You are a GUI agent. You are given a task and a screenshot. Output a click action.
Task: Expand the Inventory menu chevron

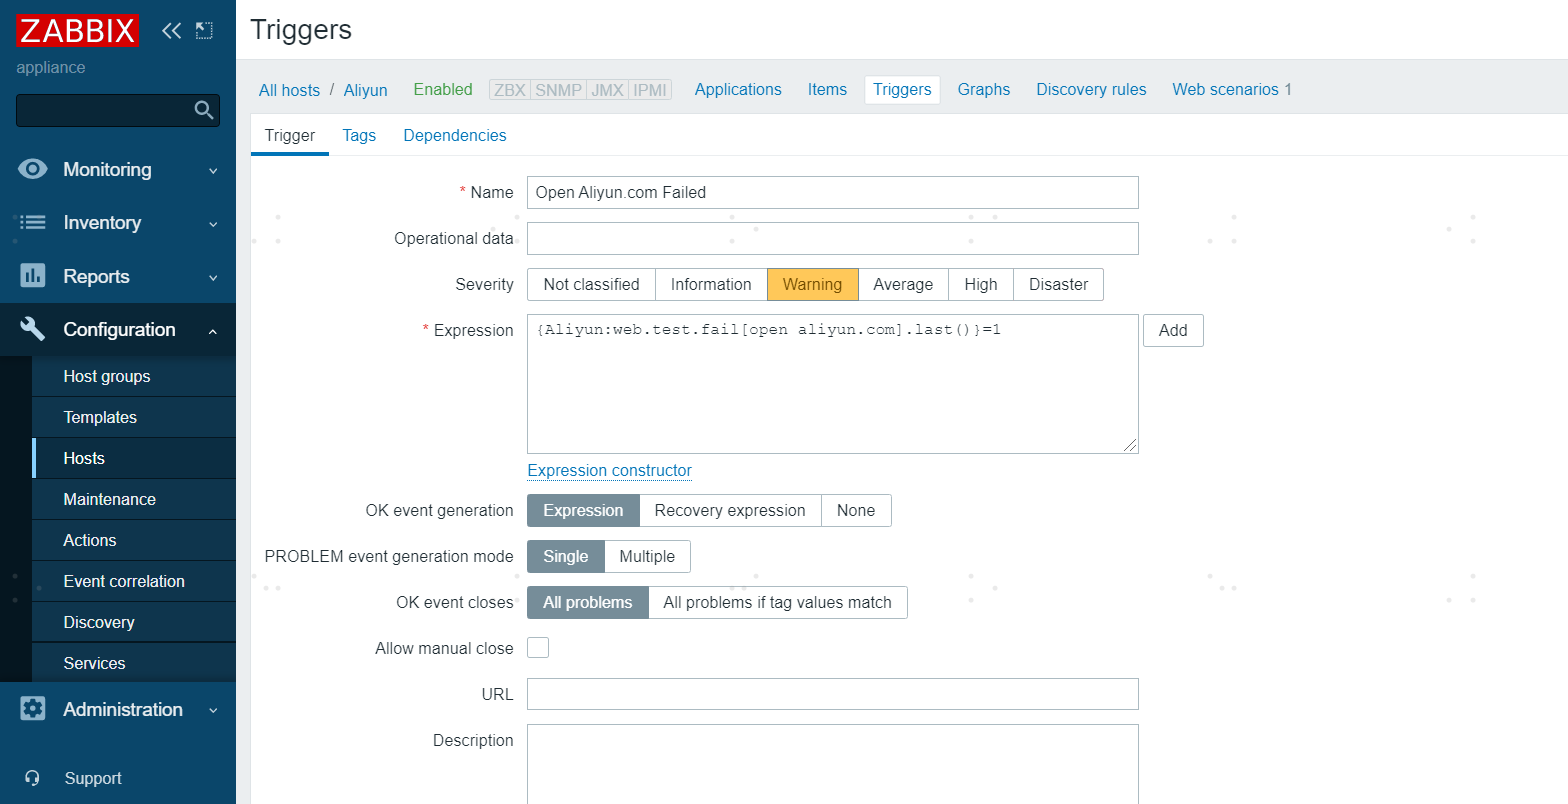pos(213,224)
